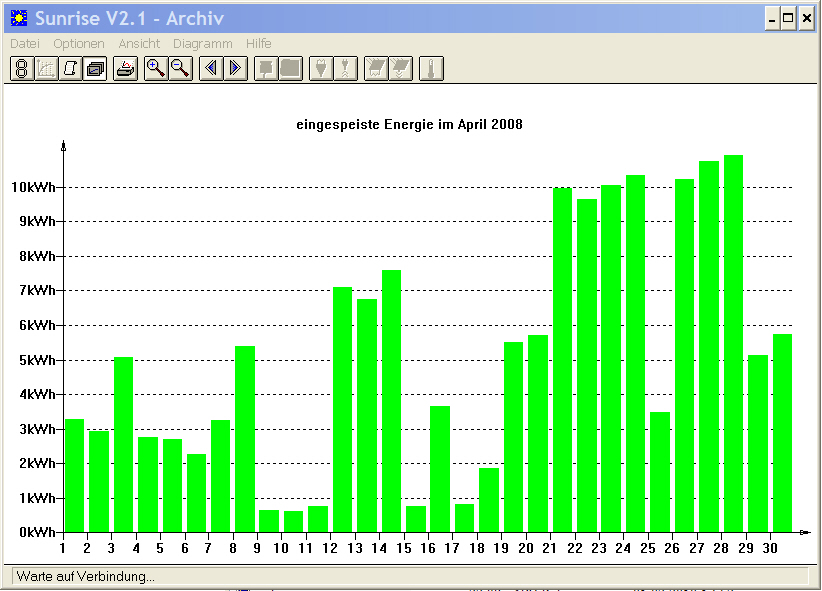Click the grayed plug connector icon

point(321,69)
